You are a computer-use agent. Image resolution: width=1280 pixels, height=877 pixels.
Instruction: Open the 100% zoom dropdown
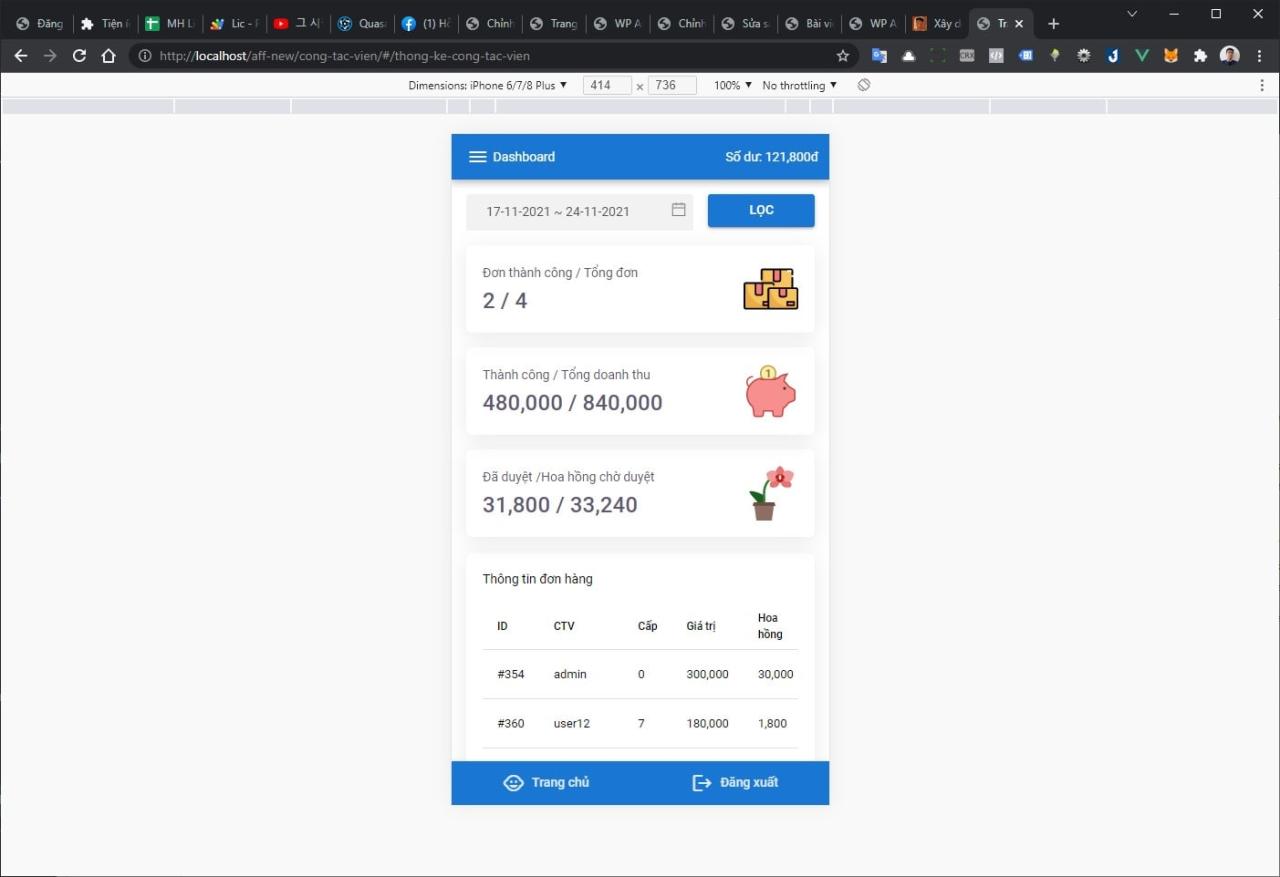(x=730, y=85)
